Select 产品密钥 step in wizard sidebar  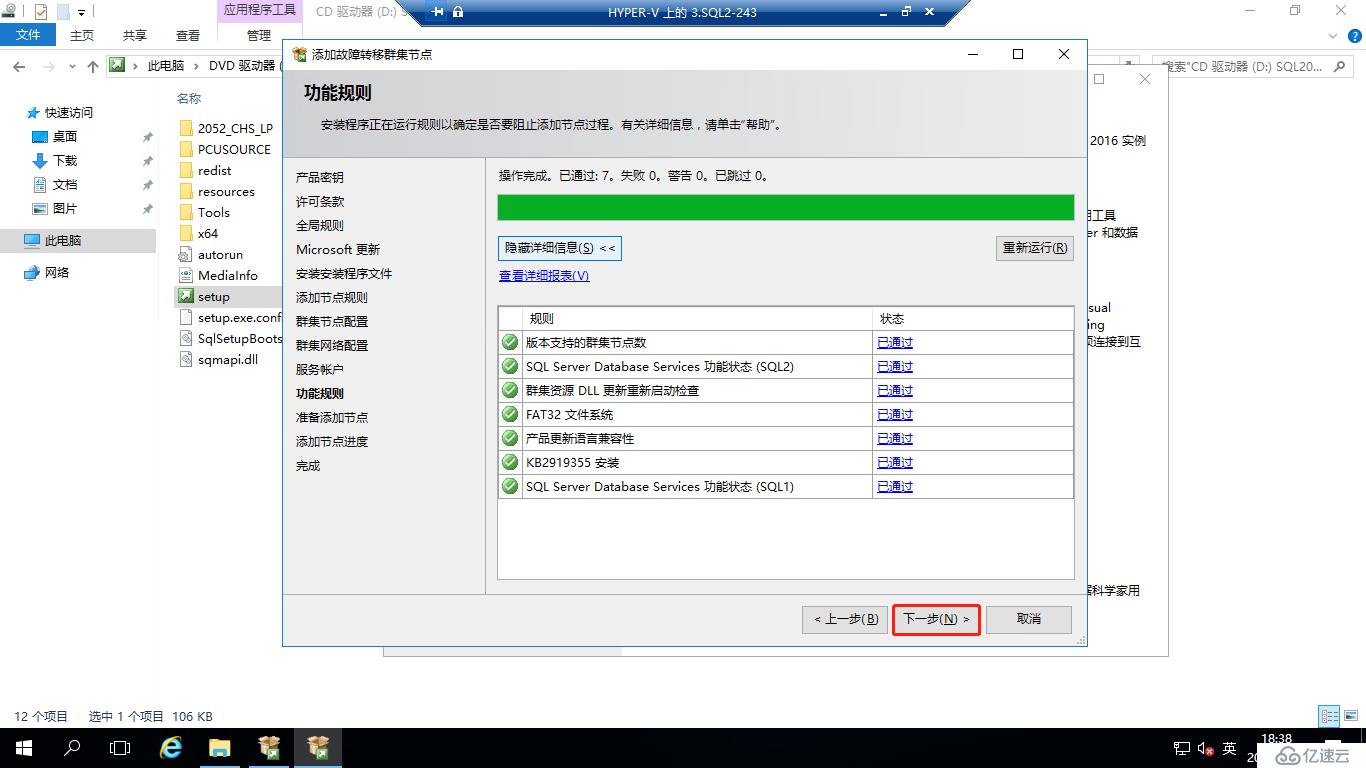click(x=320, y=178)
